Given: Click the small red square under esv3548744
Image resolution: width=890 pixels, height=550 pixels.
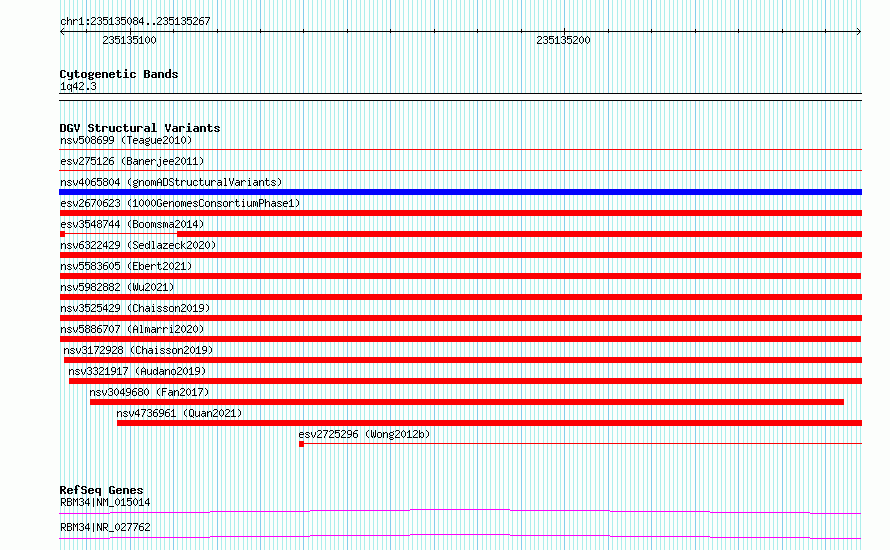Looking at the screenshot, I should (x=62, y=234).
